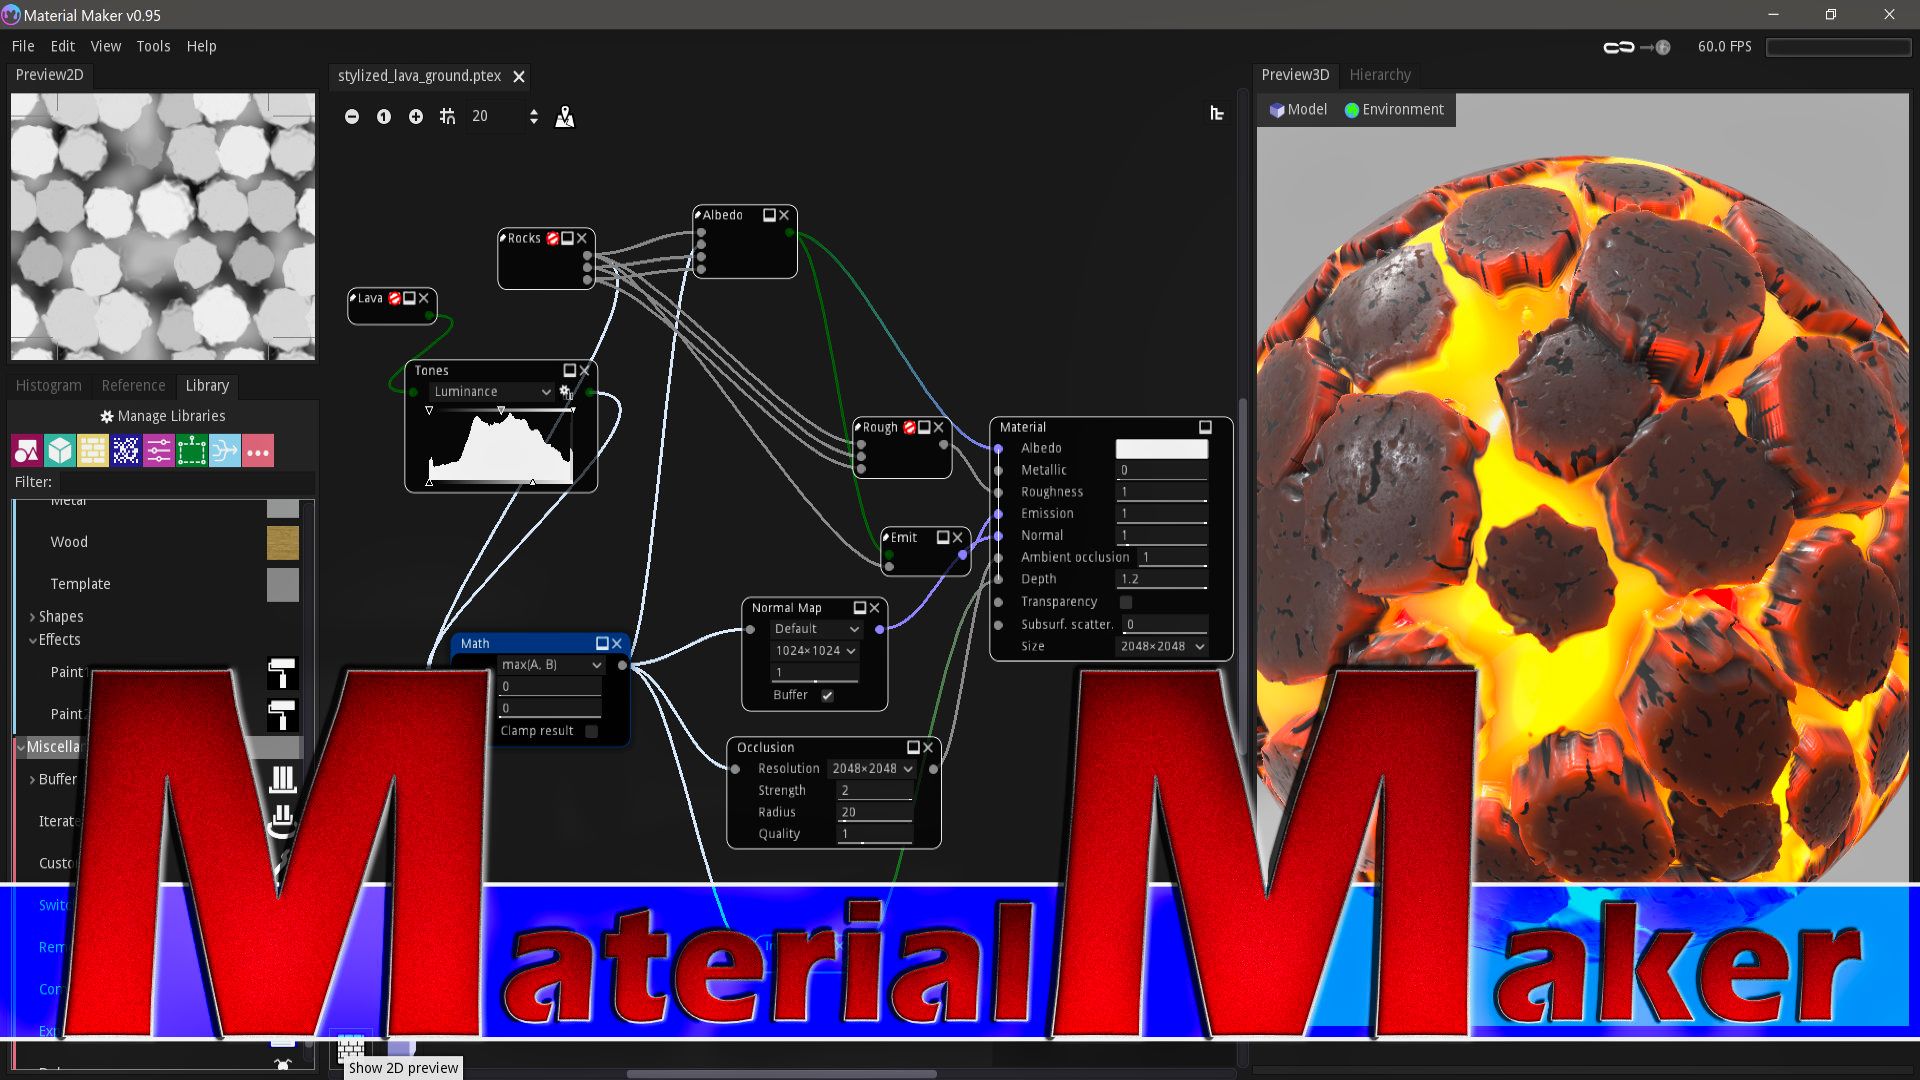Click the center view map marker icon
Viewport: 1920px width, 1080px height.
click(565, 117)
